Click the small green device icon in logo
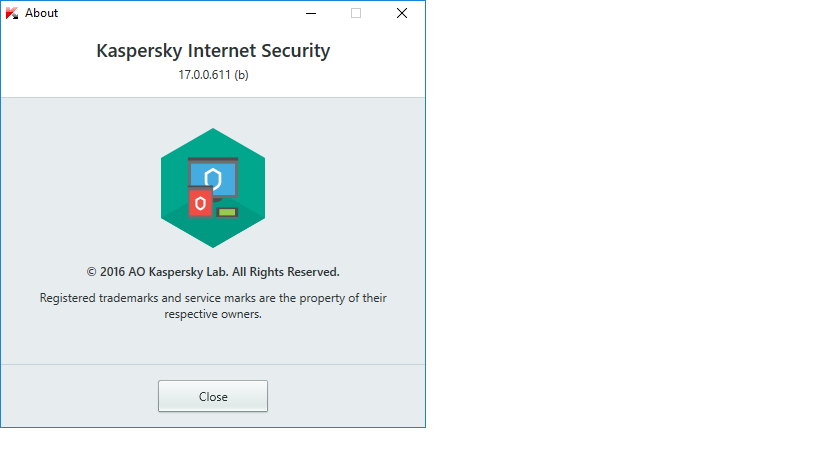Image resolution: width=819 pixels, height=460 pixels. pyautogui.click(x=227, y=212)
